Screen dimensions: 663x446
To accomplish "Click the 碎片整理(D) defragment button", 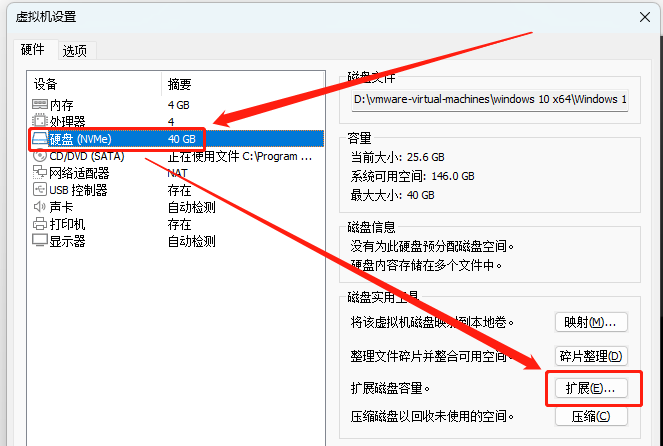I will pos(591,356).
